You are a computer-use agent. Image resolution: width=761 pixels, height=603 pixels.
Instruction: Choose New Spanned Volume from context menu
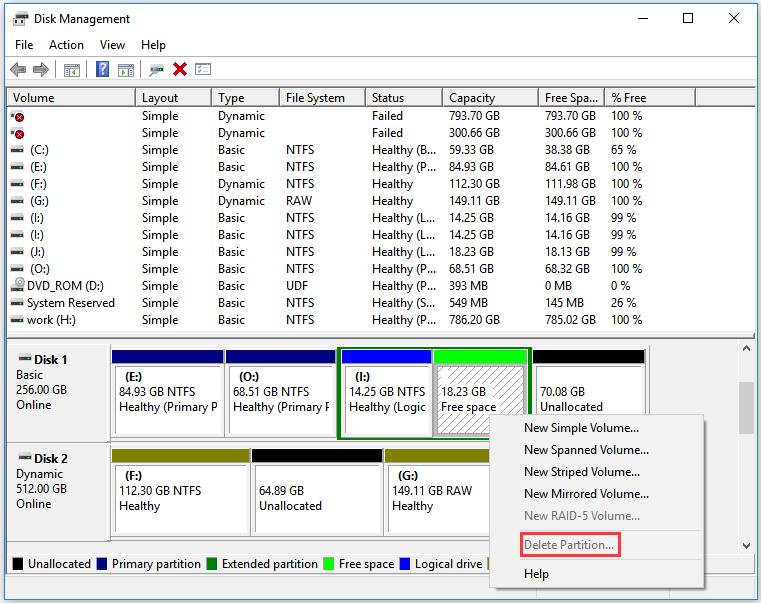(596, 450)
